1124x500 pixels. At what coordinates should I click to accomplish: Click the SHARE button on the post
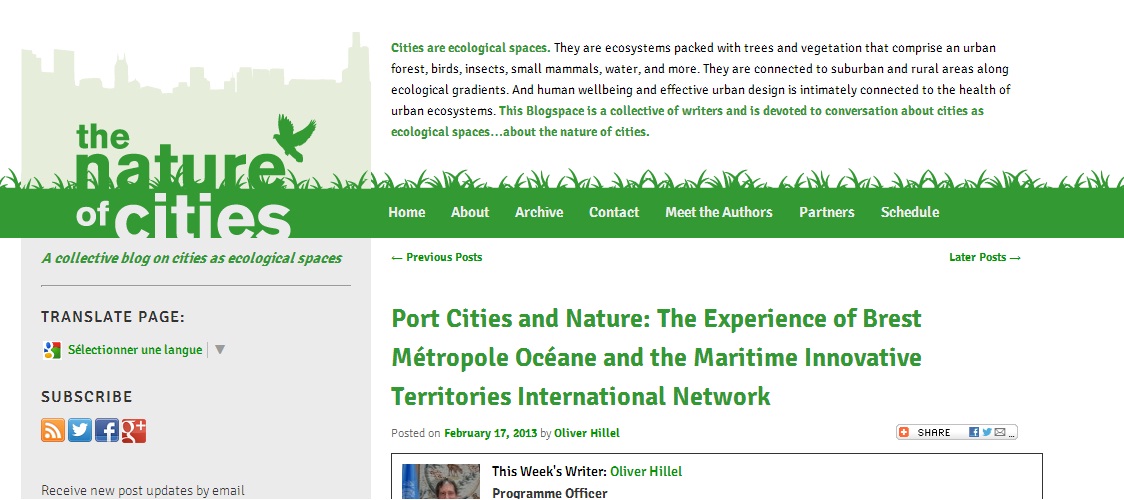point(956,432)
